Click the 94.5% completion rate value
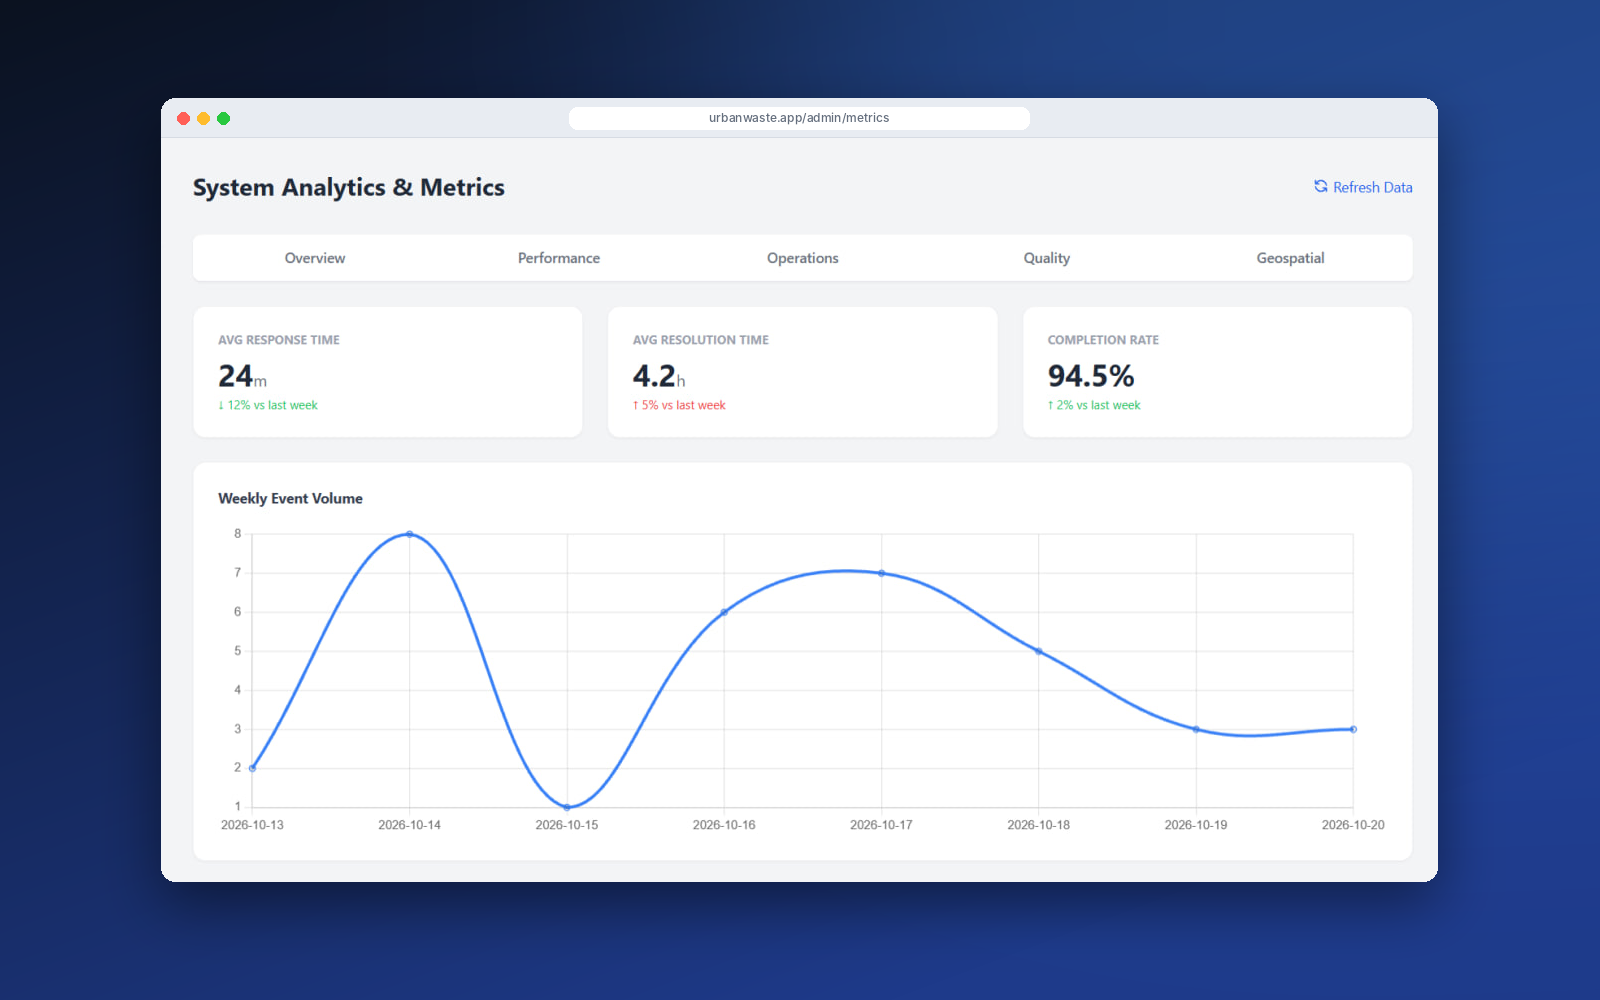This screenshot has height=1000, width=1600. click(1091, 376)
